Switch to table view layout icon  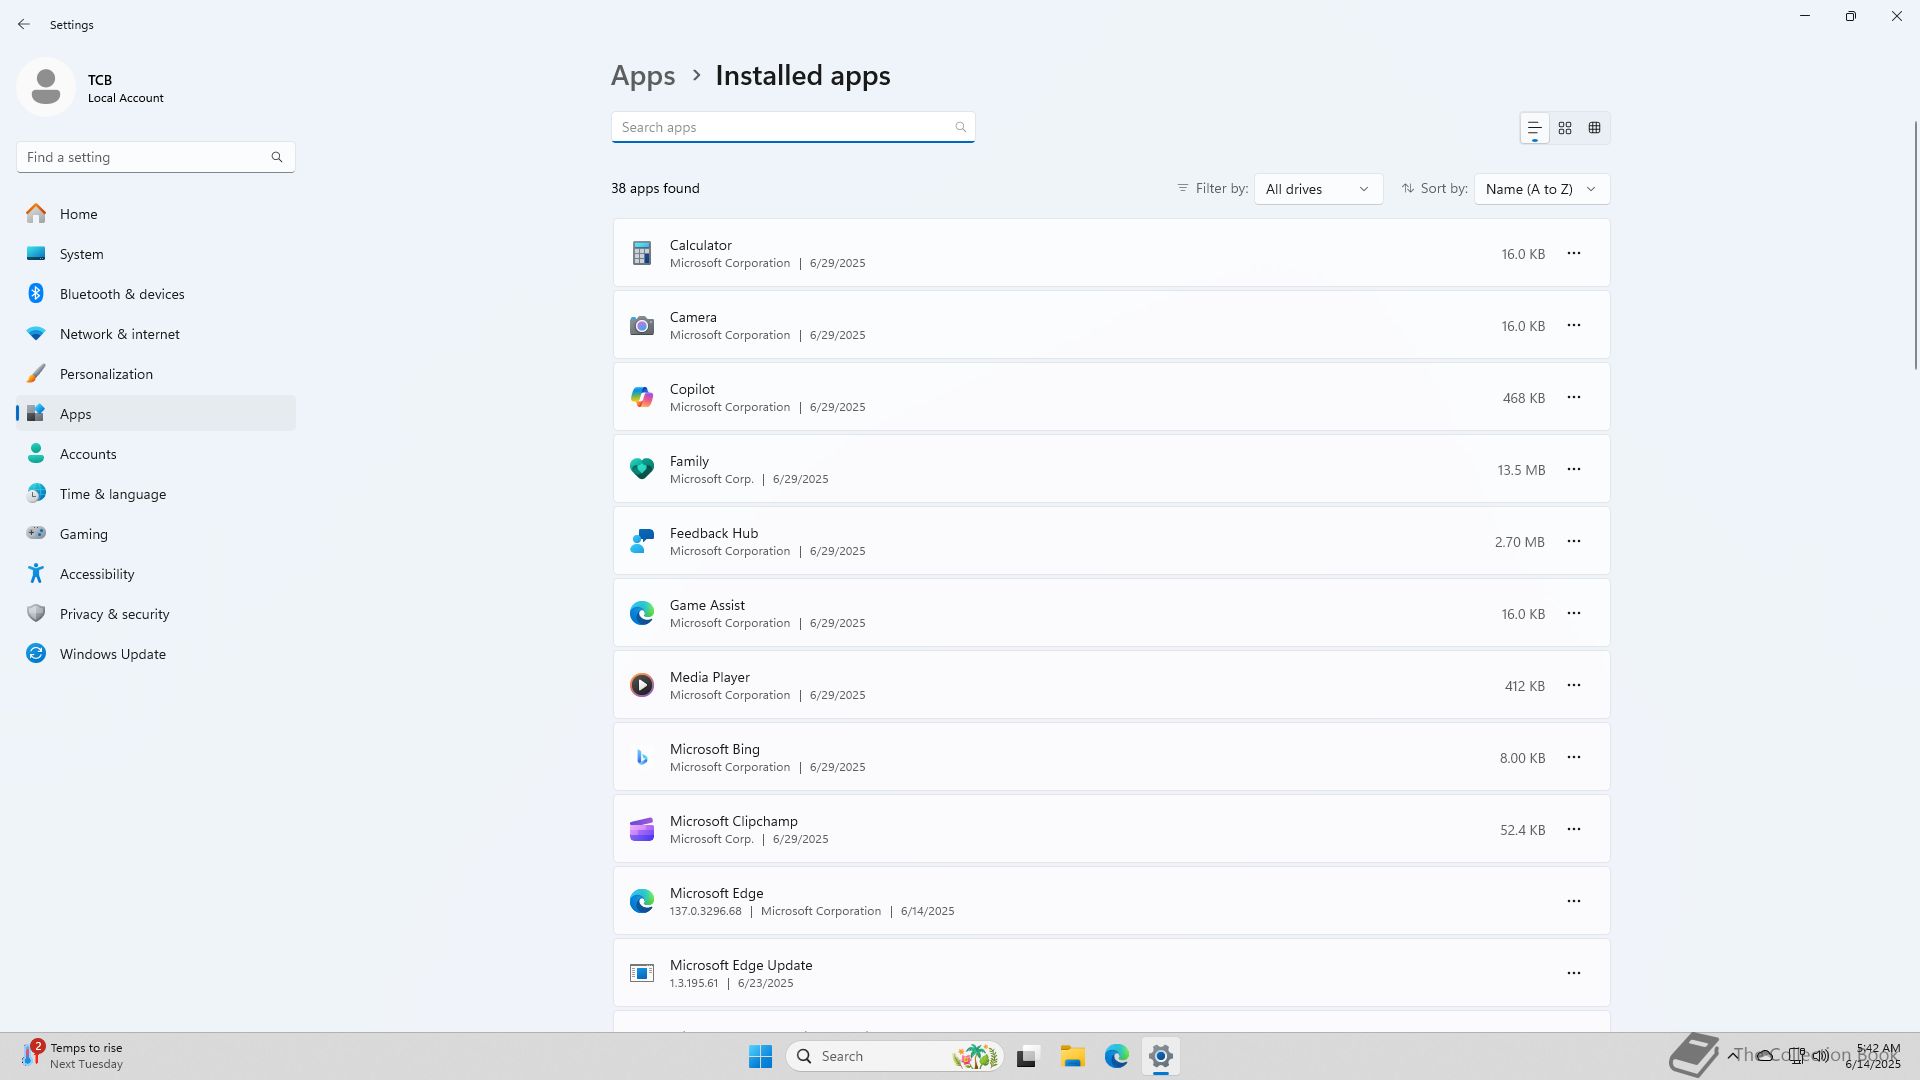tap(1595, 128)
